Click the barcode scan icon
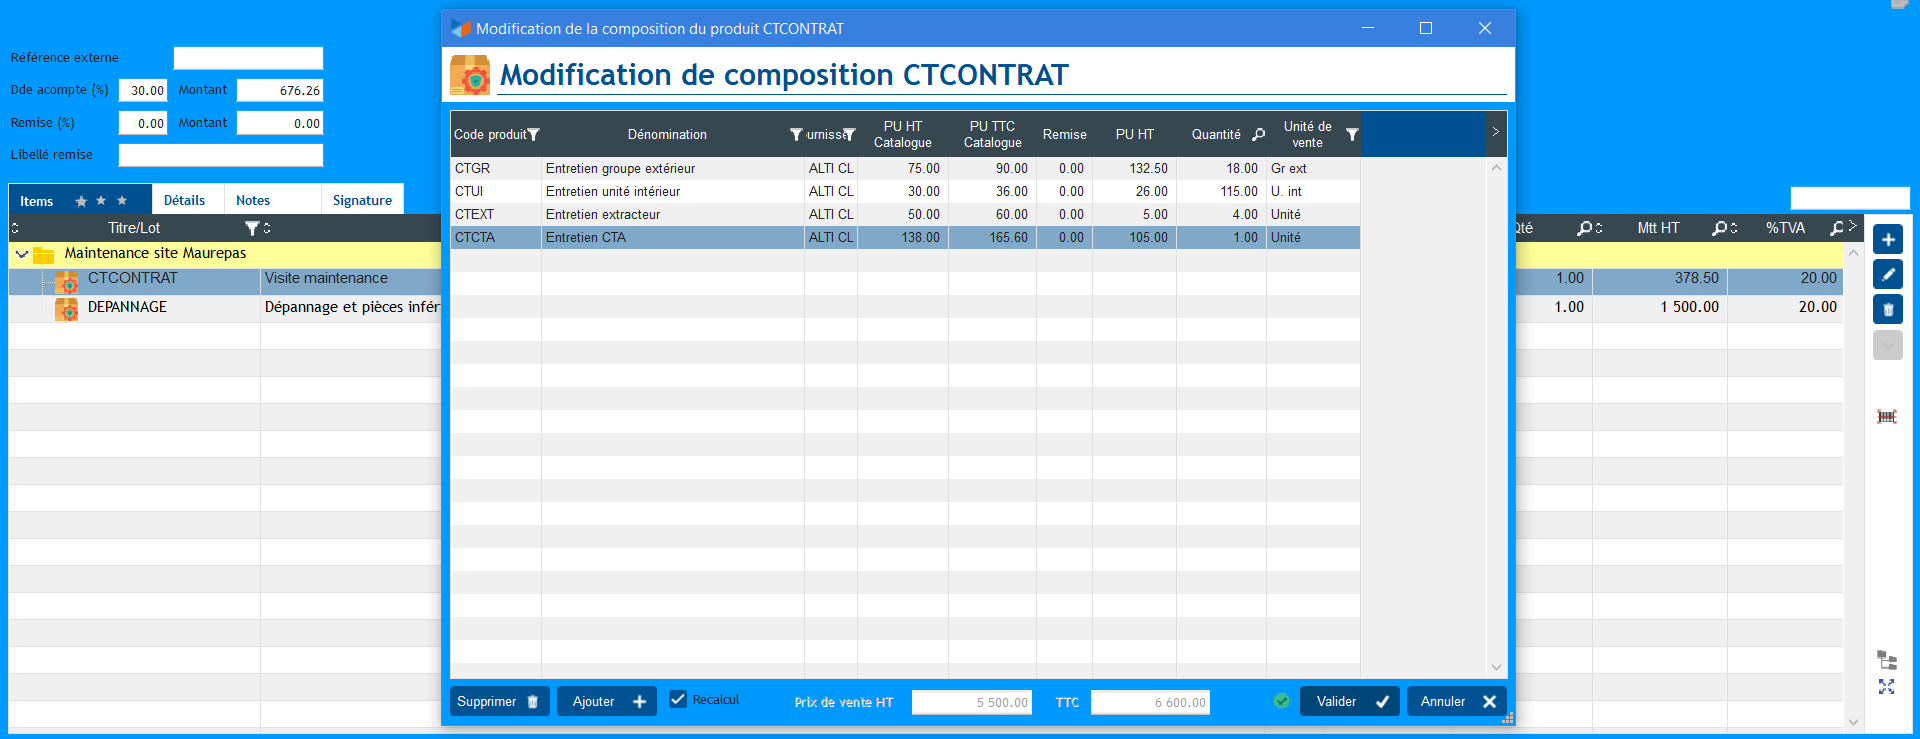 (1886, 416)
